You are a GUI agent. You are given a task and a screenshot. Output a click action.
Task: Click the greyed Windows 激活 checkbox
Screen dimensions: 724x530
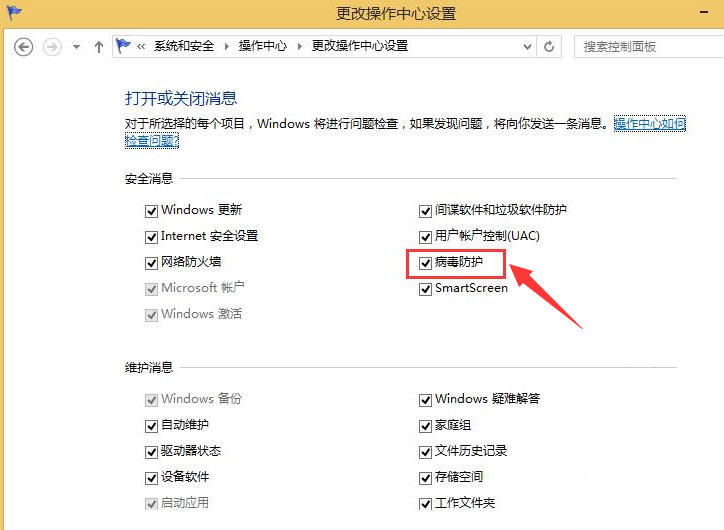151,315
